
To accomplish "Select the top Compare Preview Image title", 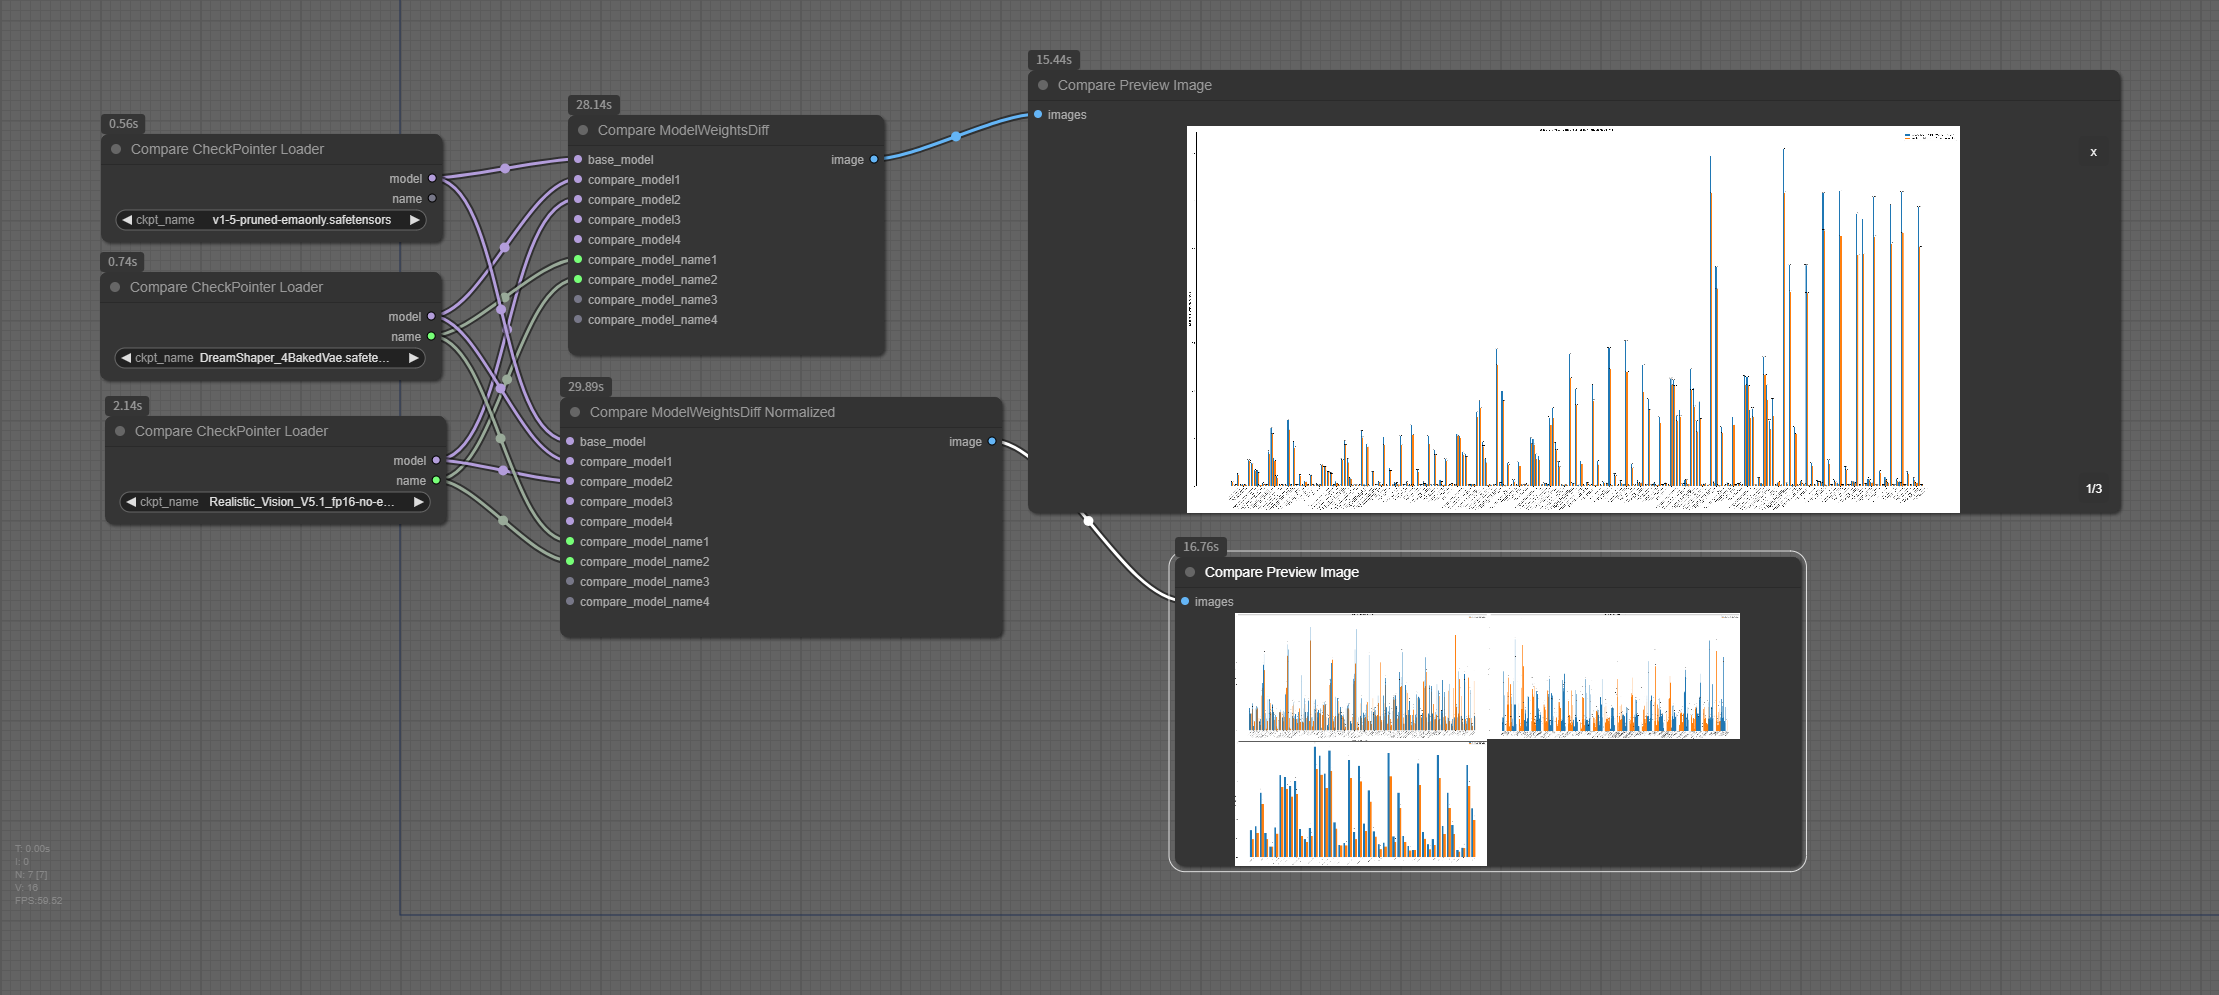I will tap(1134, 85).
